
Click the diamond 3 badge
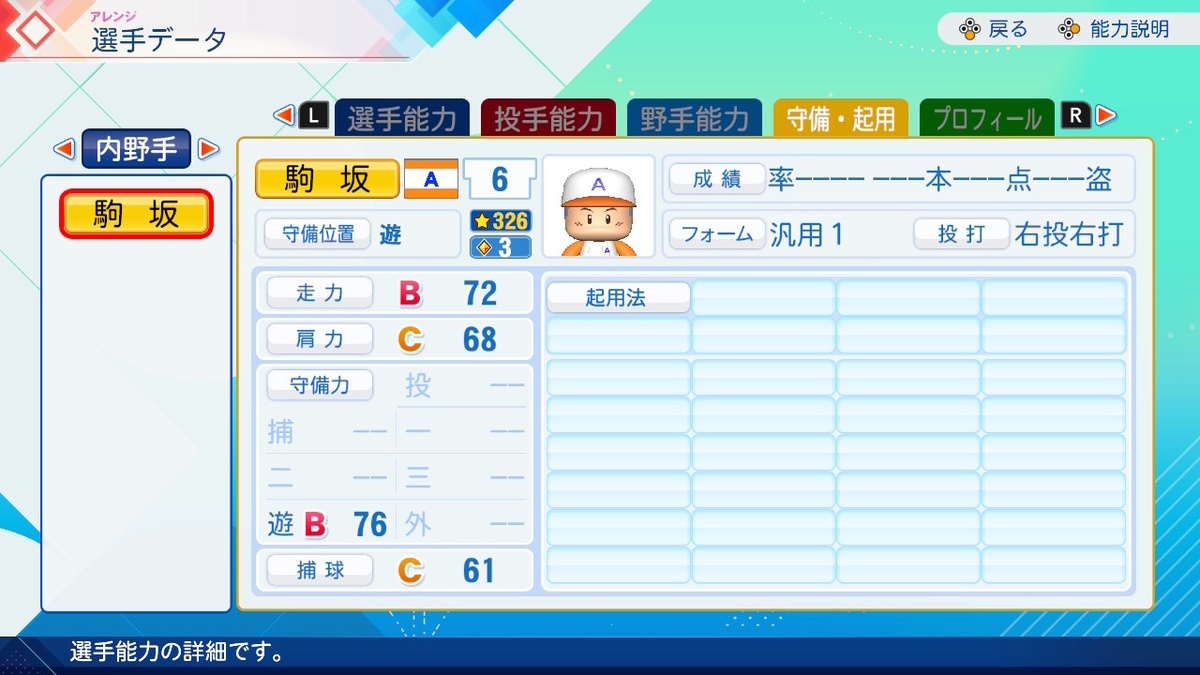[x=500, y=246]
